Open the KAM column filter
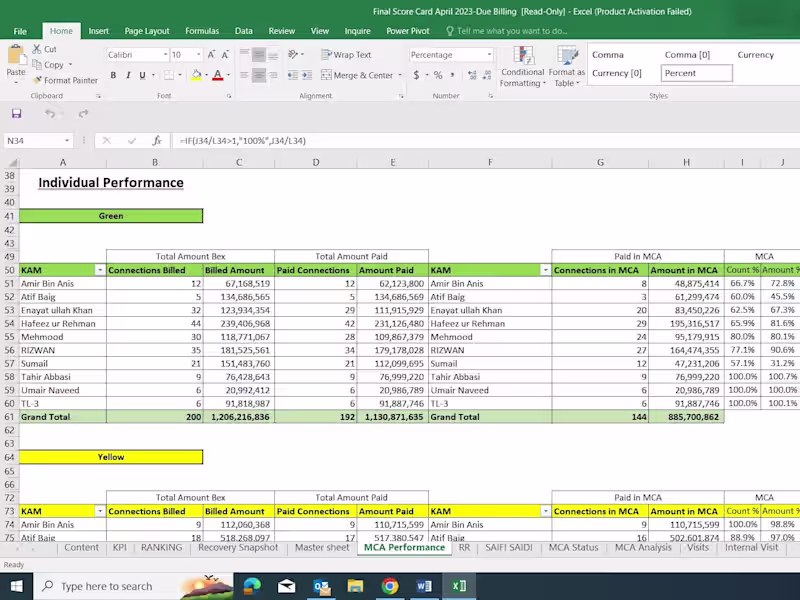 point(100,270)
